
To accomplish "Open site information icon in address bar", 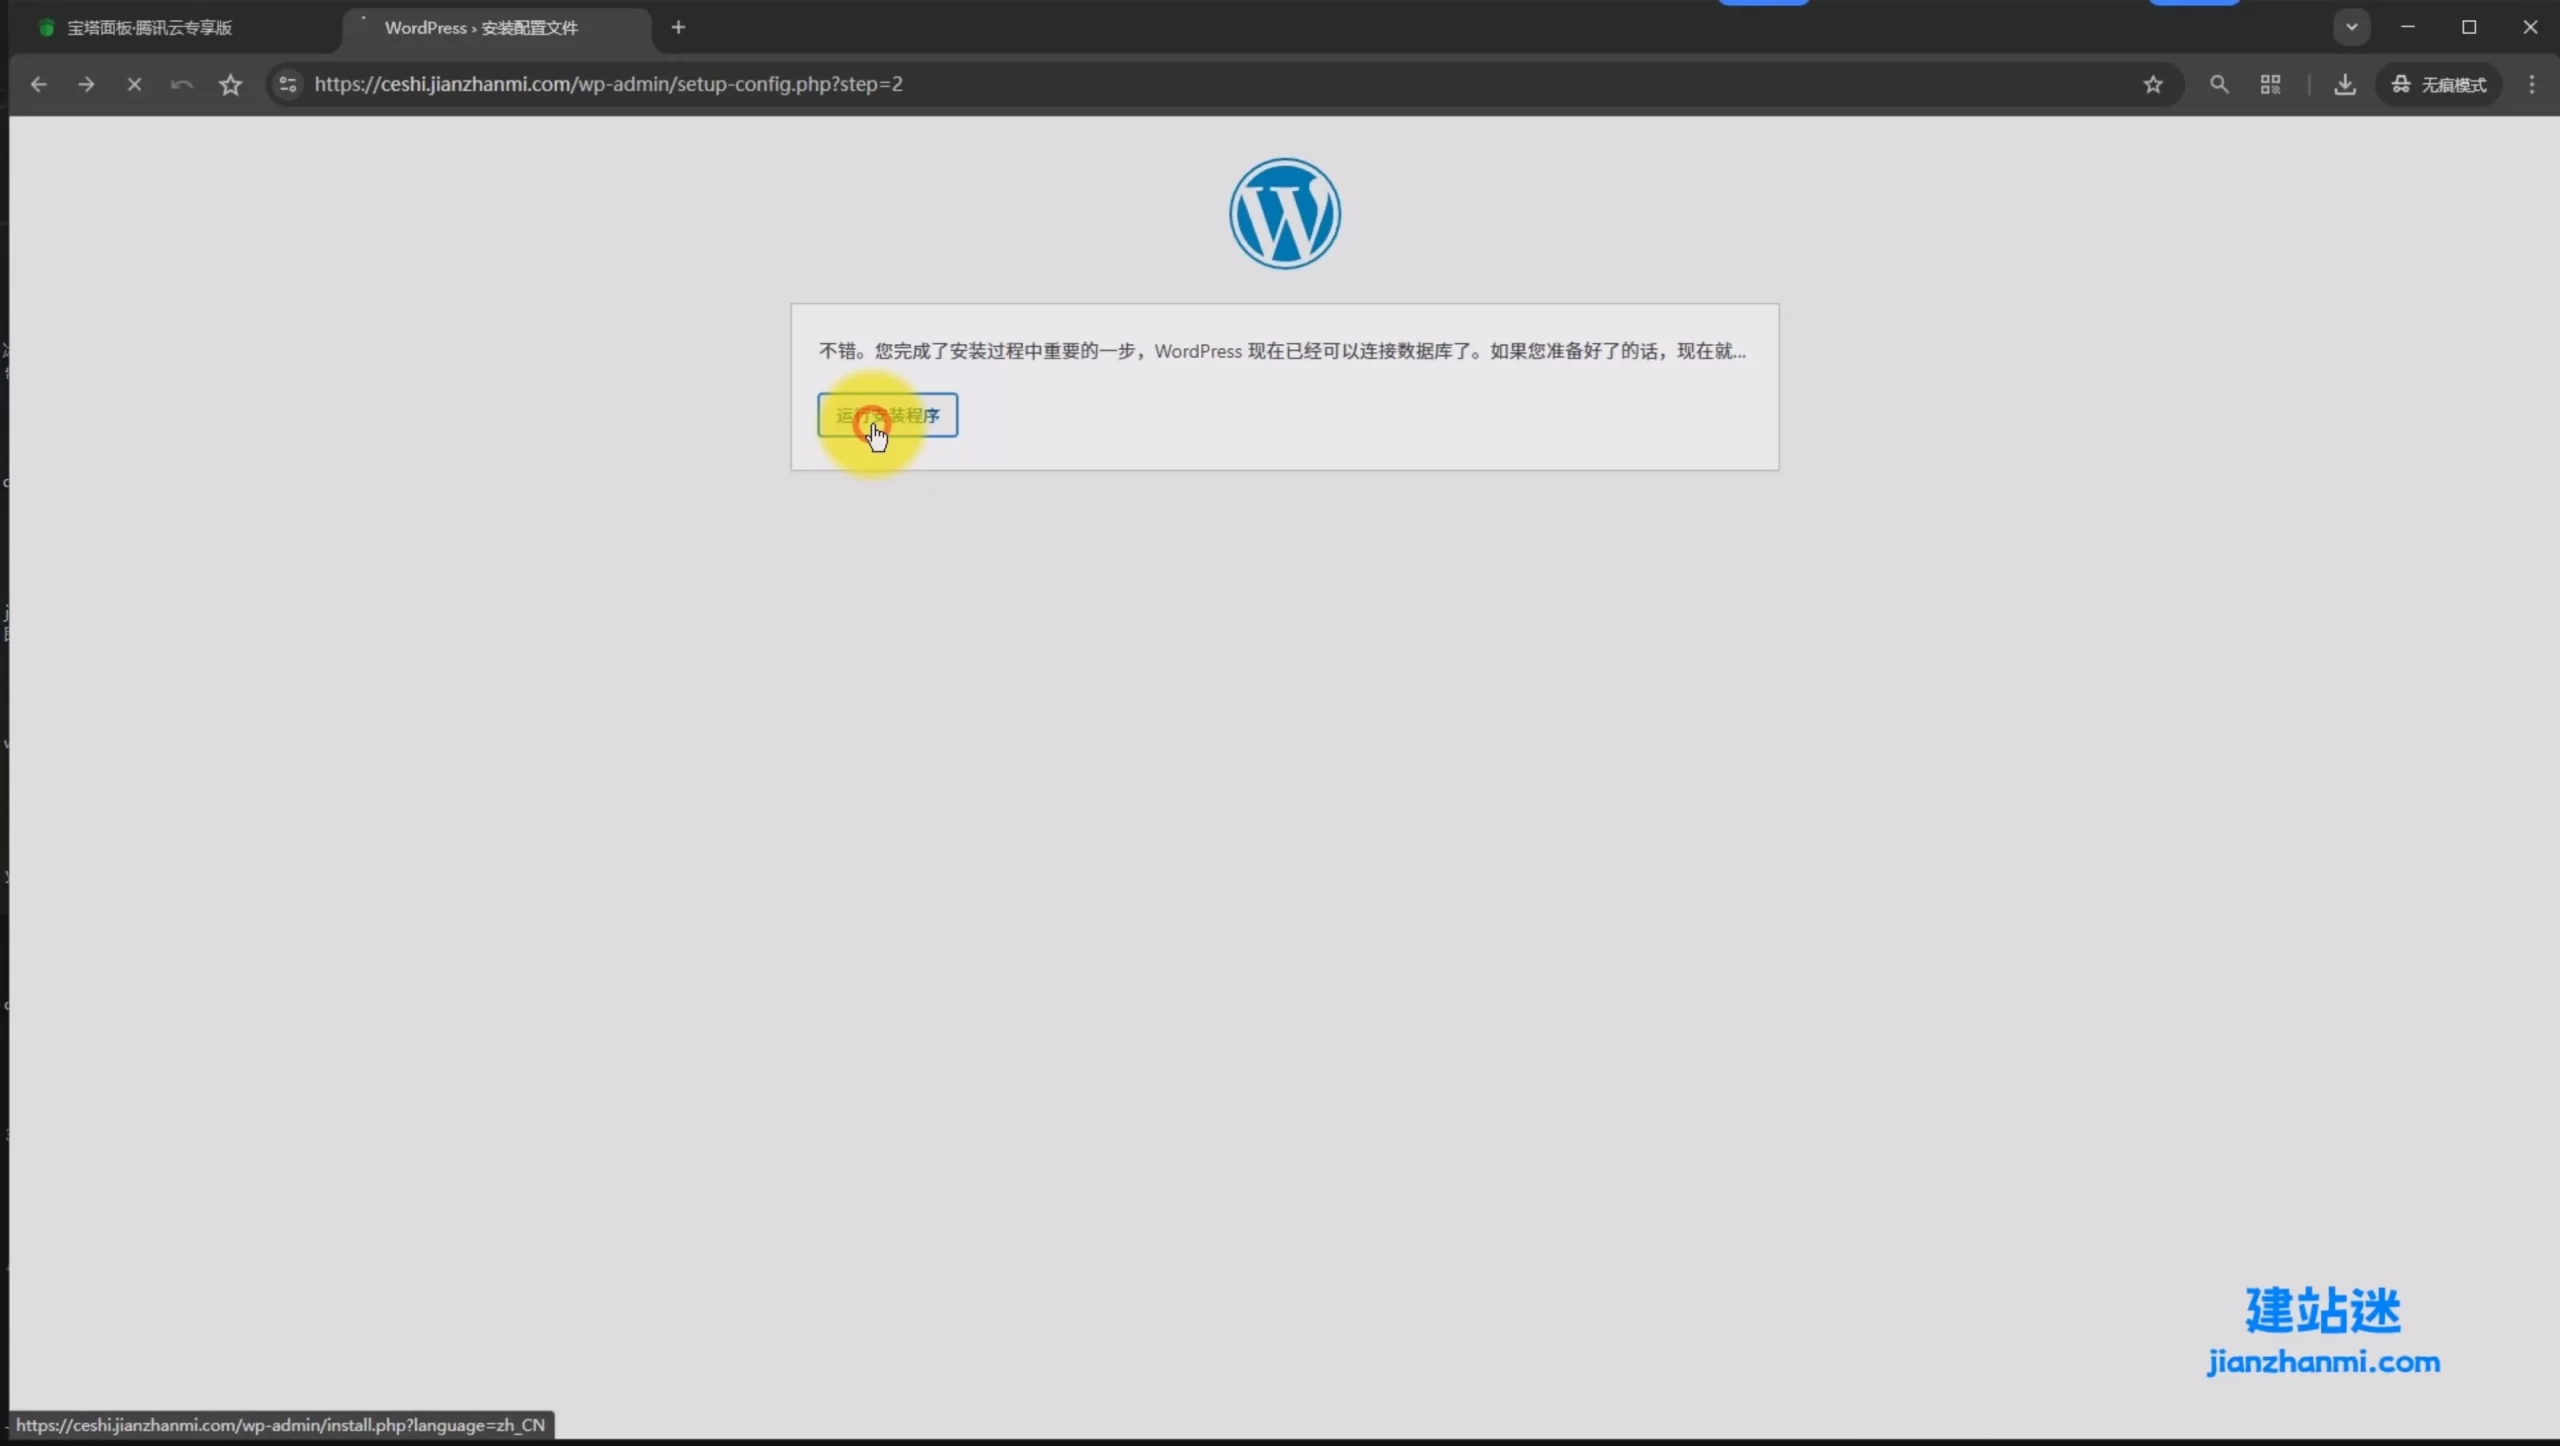I will click(x=288, y=85).
